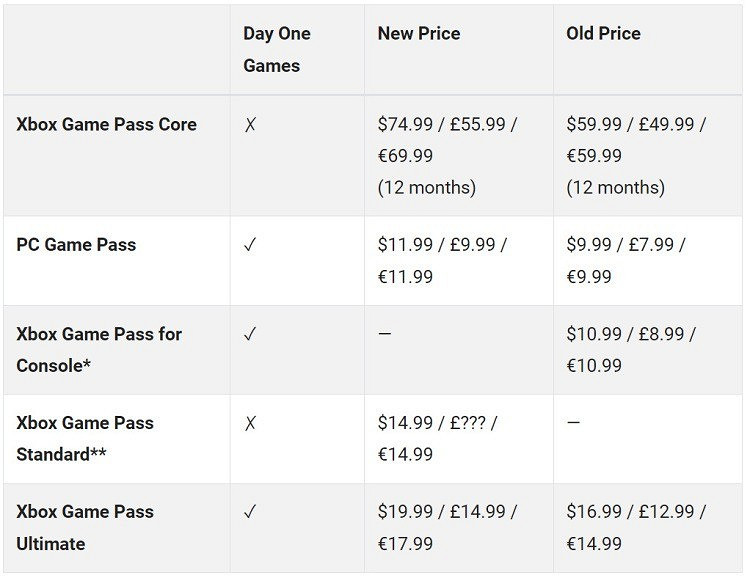
Task: Click the PC Game Pass row label
Action: coord(76,245)
